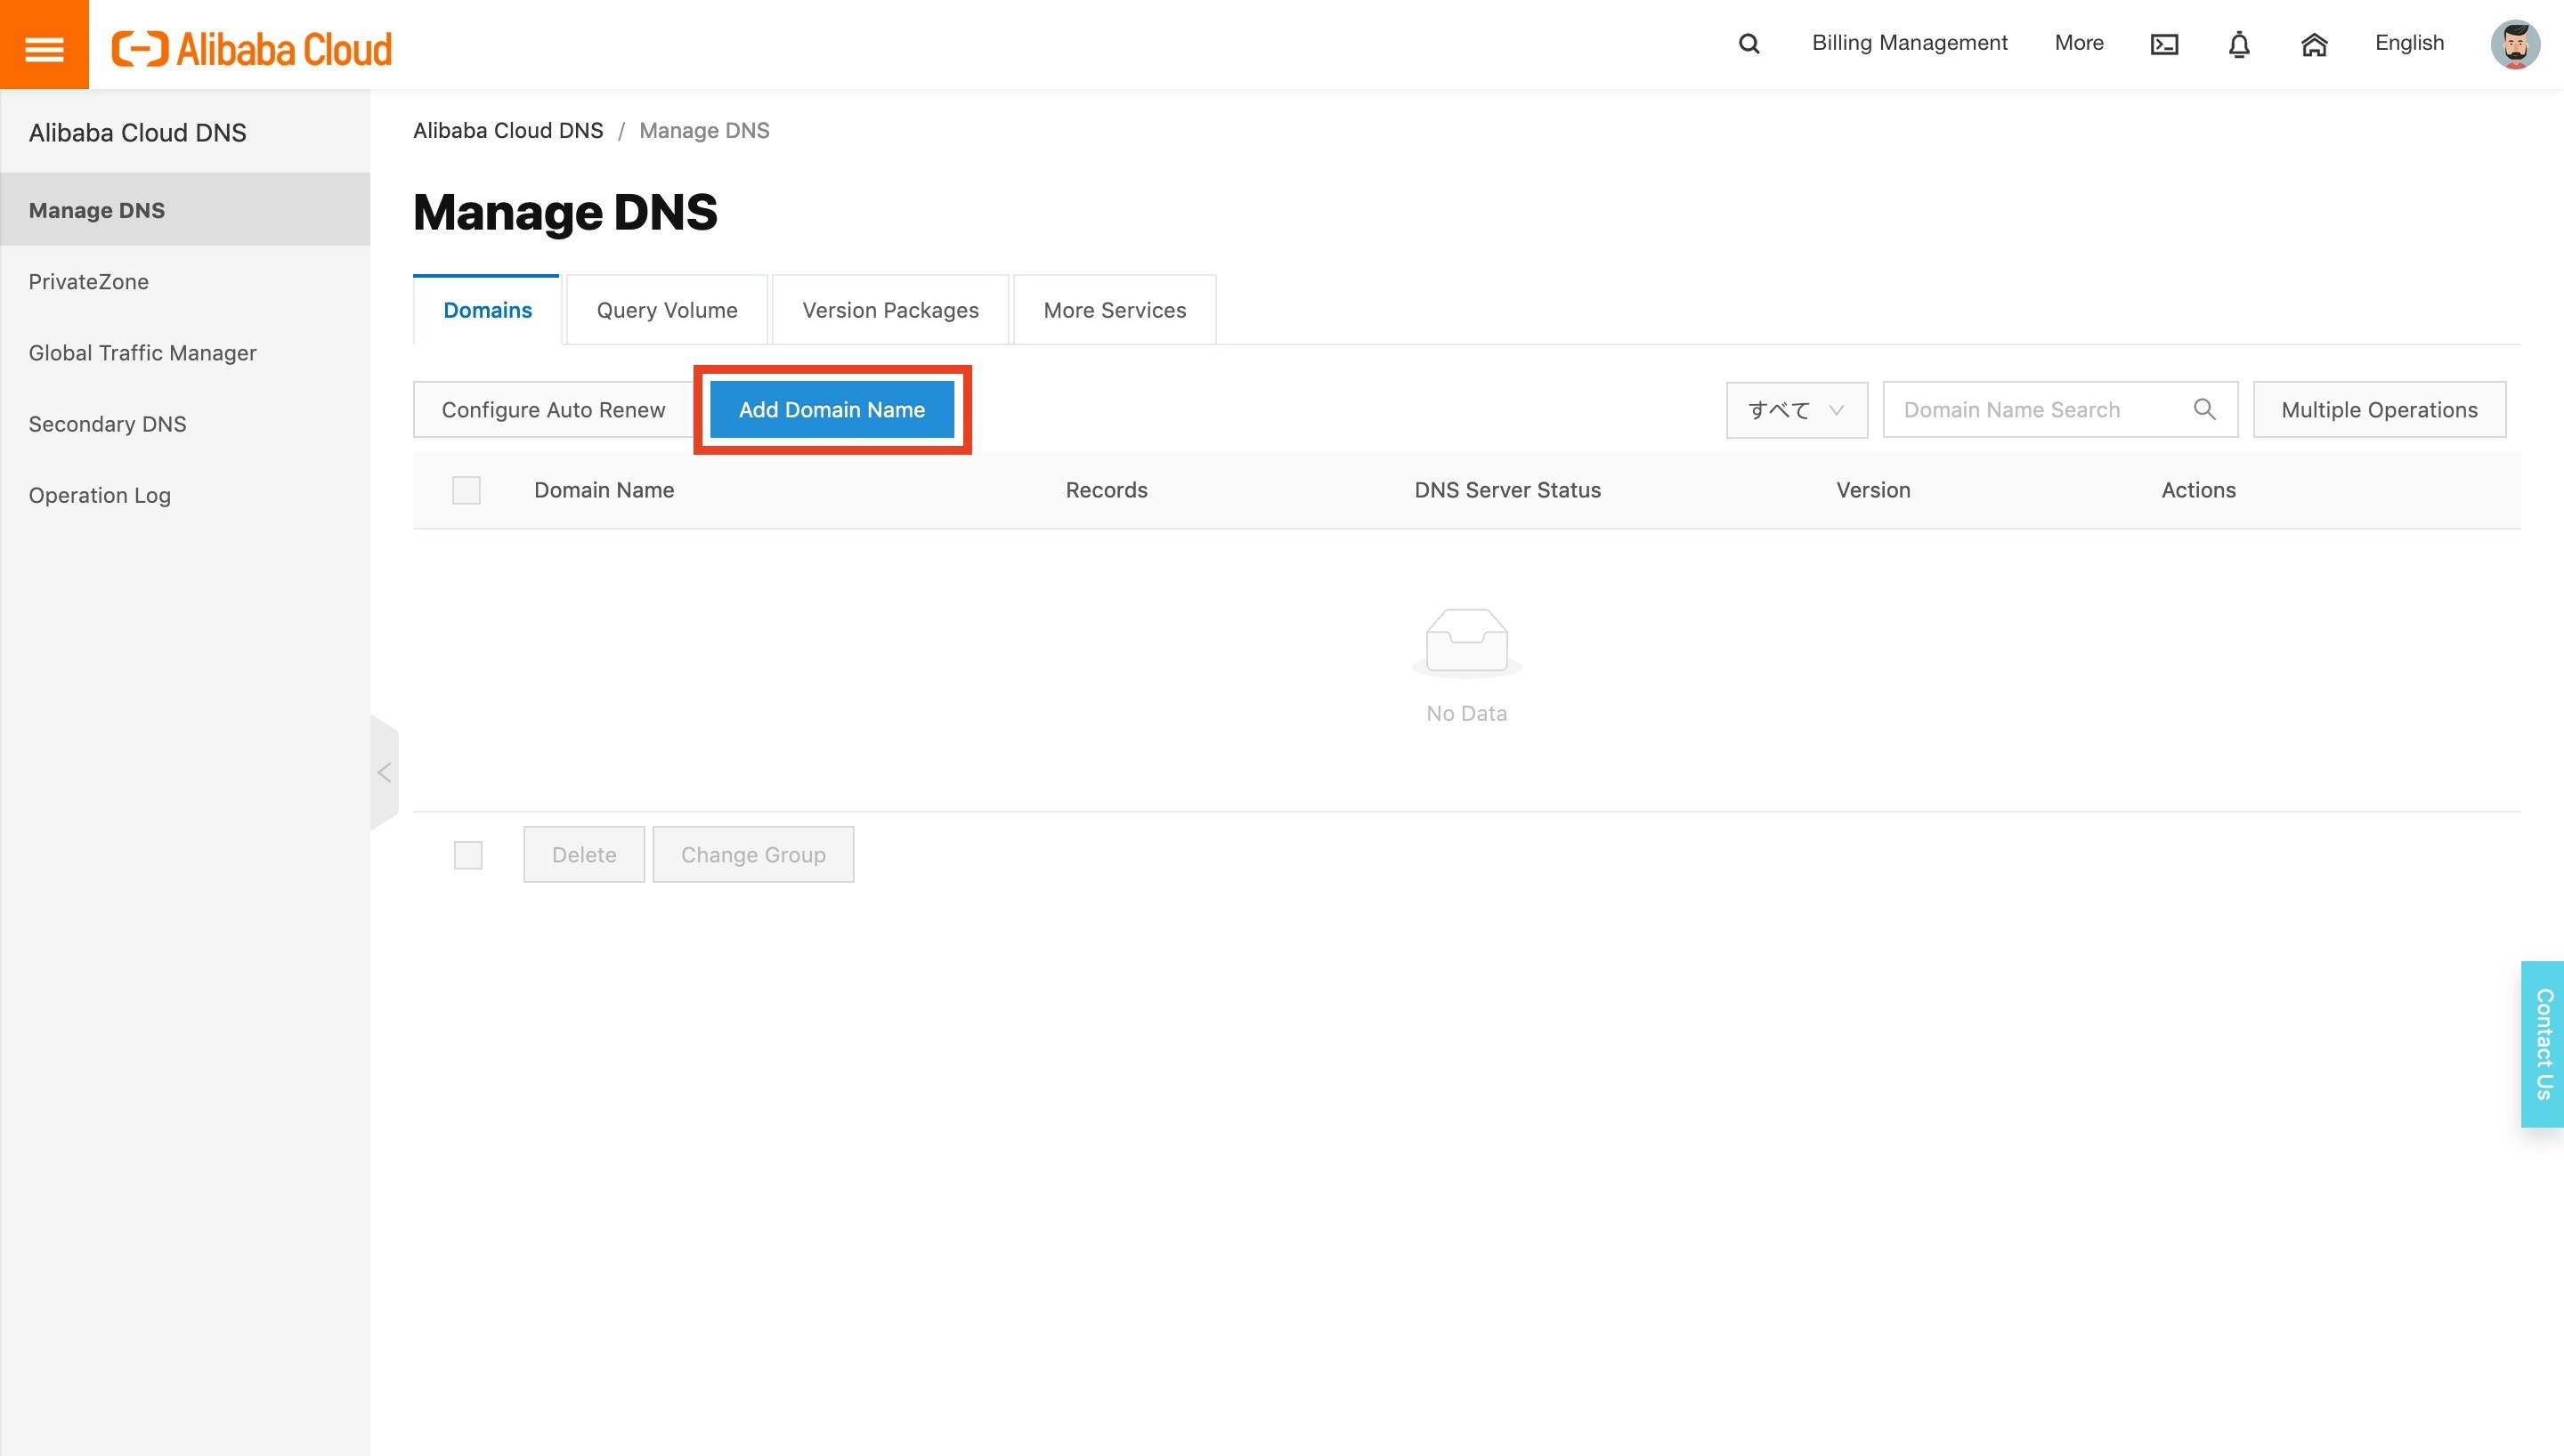The image size is (2564, 1456).
Task: Open the hamburger navigation menu
Action: [44, 45]
